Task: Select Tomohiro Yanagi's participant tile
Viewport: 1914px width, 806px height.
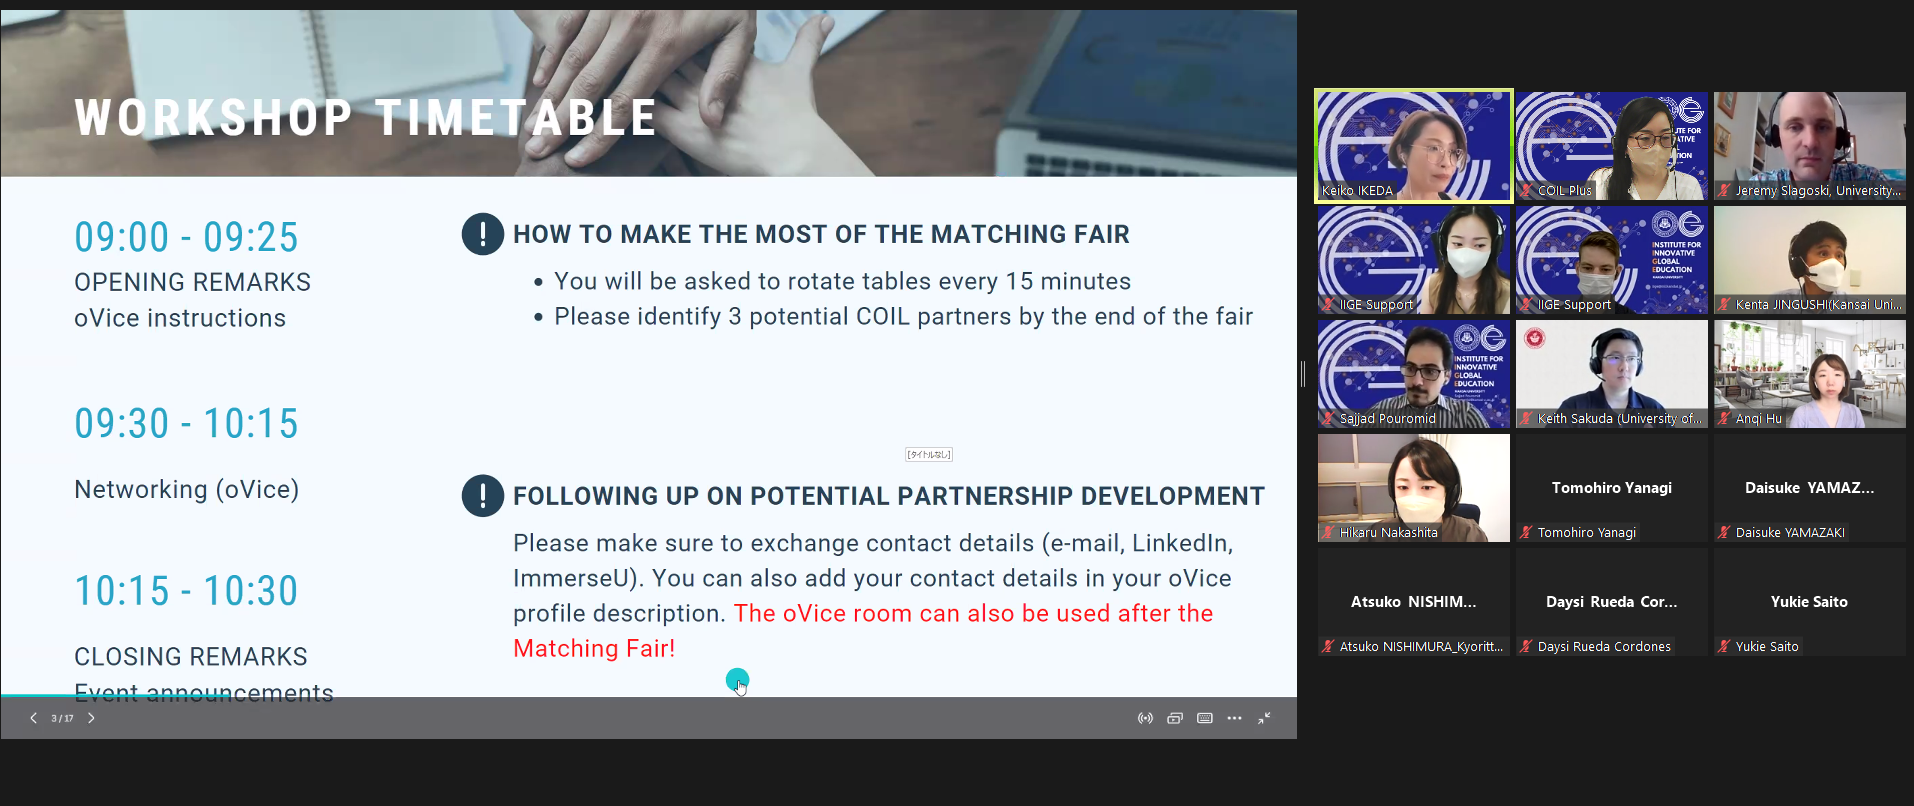Action: [x=1611, y=488]
